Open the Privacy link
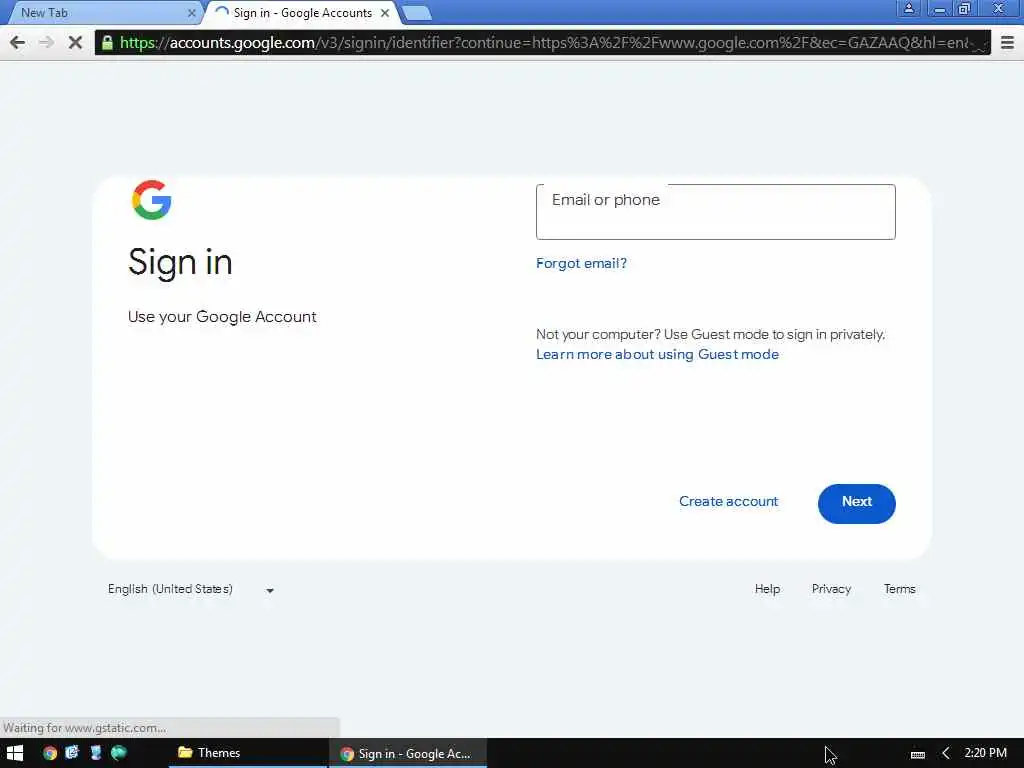The width and height of the screenshot is (1024, 768). pyautogui.click(x=831, y=589)
